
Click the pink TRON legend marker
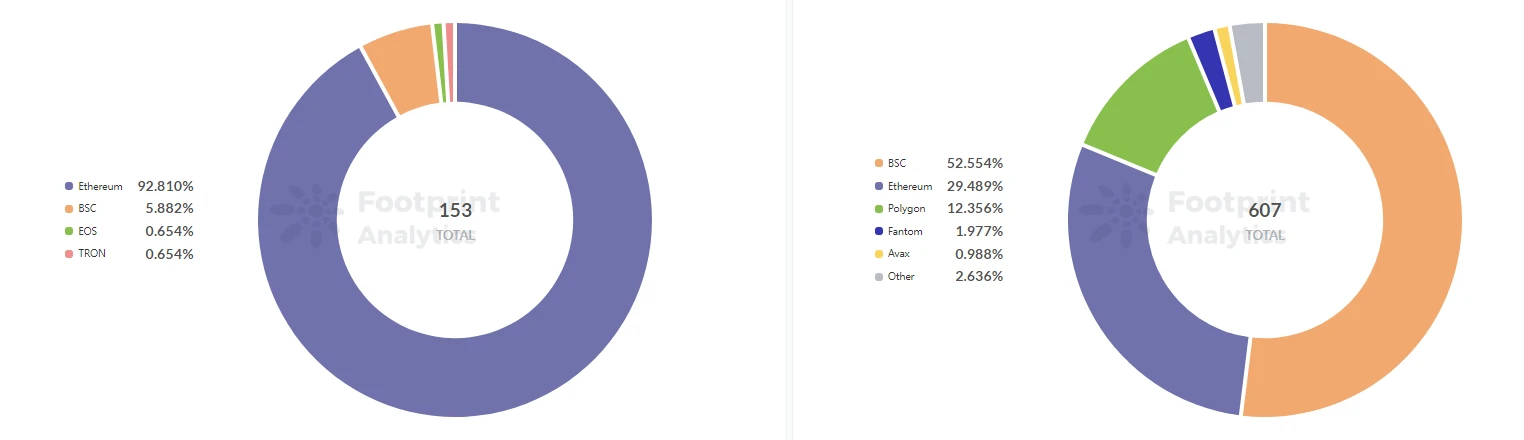tap(69, 254)
